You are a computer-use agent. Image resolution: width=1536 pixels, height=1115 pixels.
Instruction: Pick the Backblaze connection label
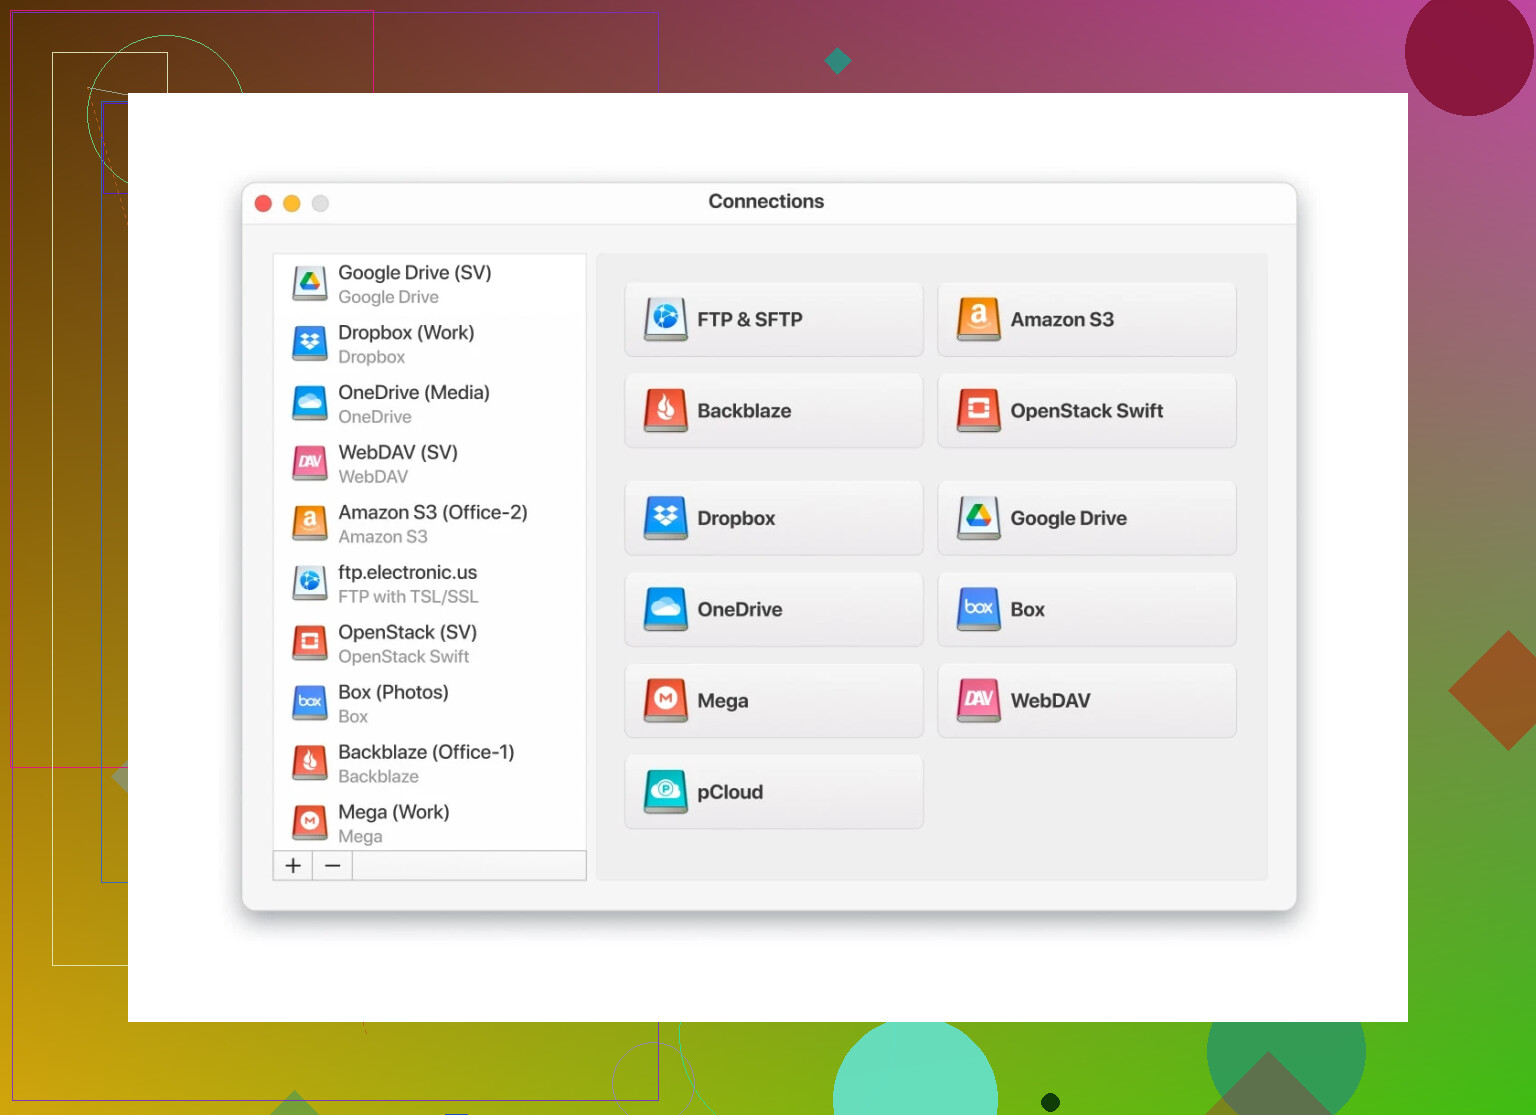(x=744, y=411)
